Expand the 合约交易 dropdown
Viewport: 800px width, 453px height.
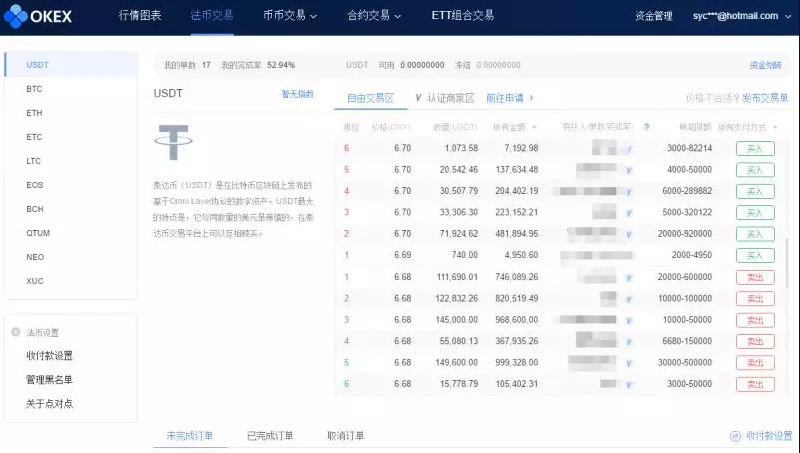click(373, 15)
